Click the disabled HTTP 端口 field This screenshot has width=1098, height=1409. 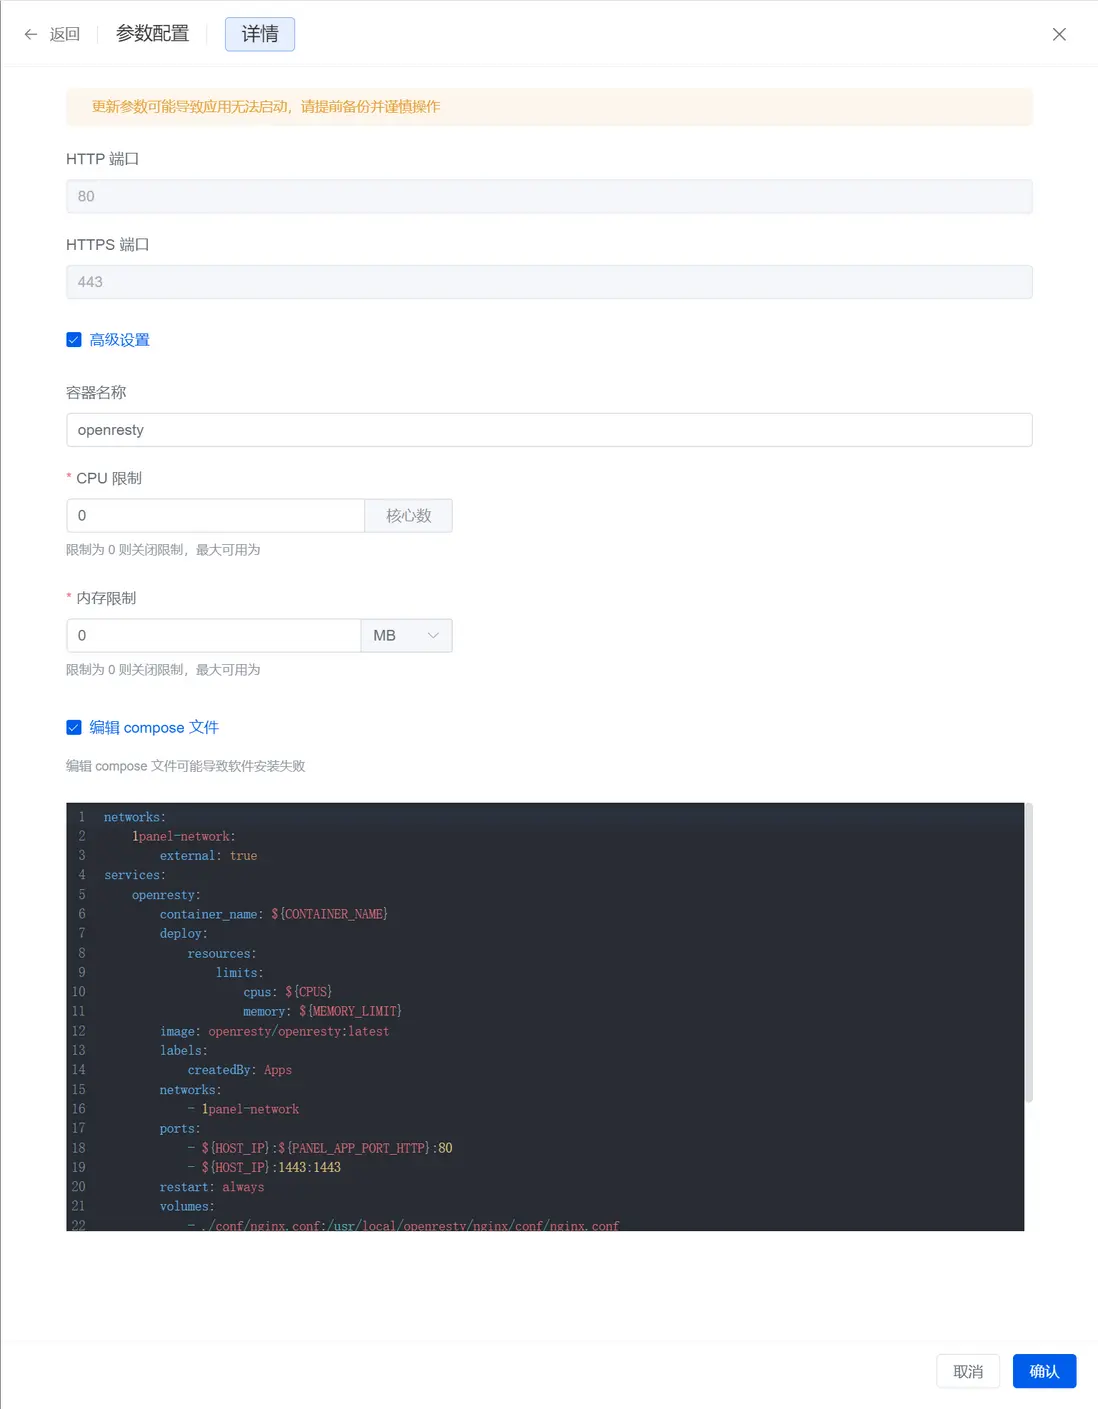[x=548, y=197]
